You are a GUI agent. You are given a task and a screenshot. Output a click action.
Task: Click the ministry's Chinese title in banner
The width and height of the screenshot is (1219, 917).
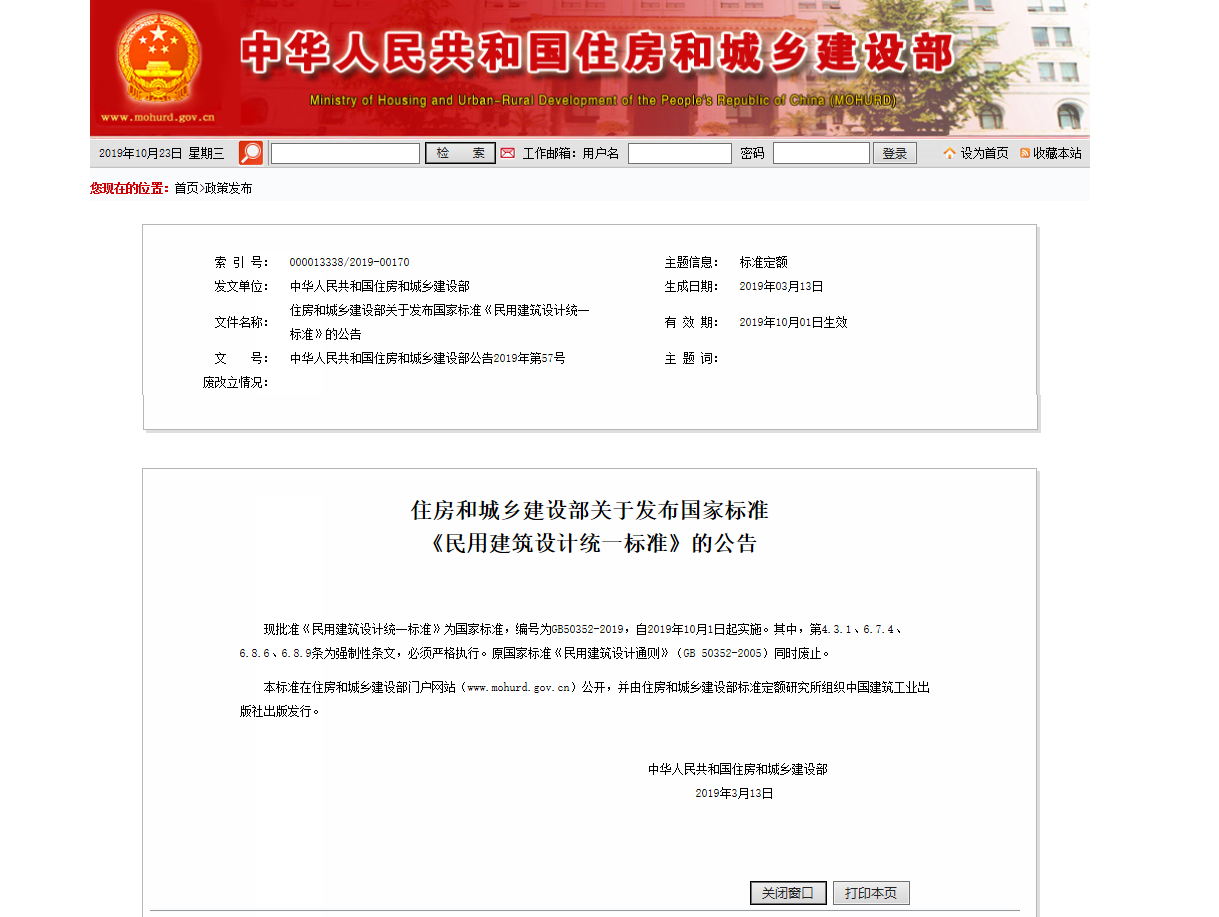[597, 53]
